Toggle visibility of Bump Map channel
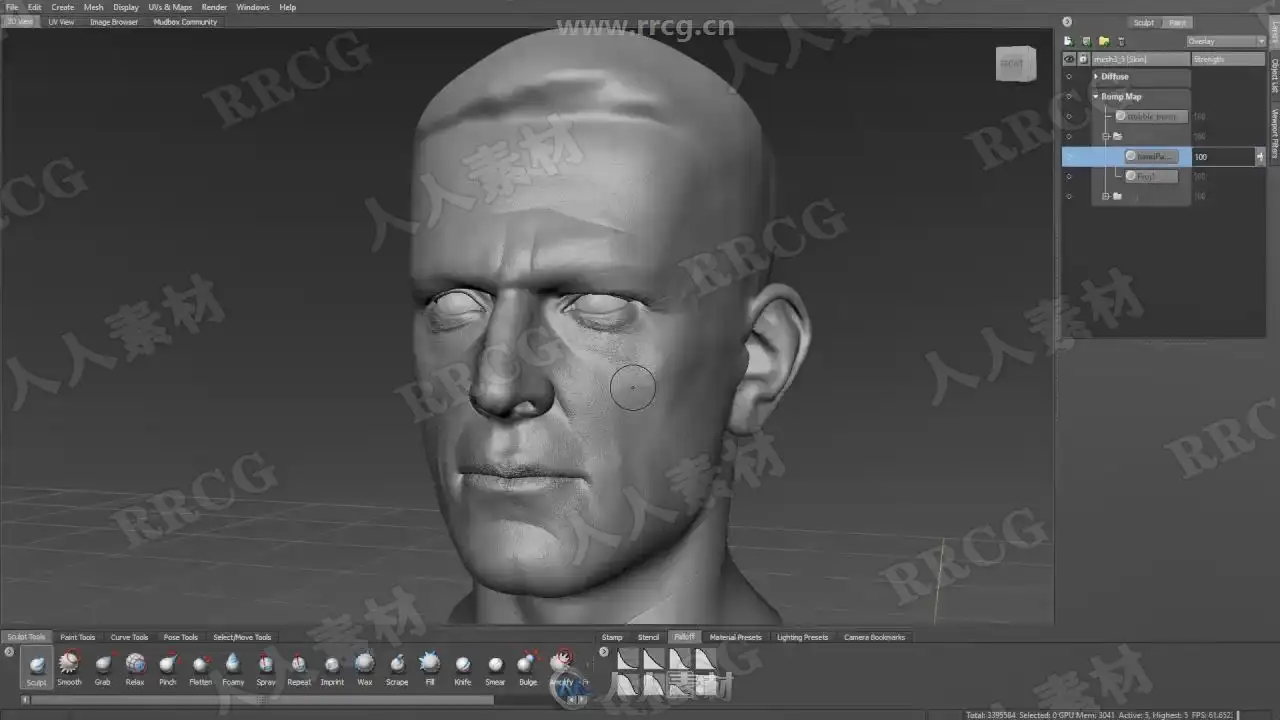This screenshot has height=720, width=1280. [x=1068, y=97]
